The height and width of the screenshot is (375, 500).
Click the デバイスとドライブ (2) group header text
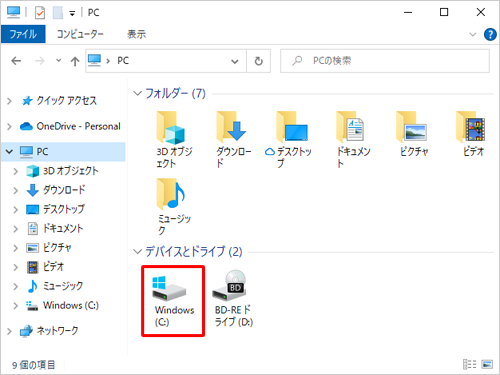point(194,252)
